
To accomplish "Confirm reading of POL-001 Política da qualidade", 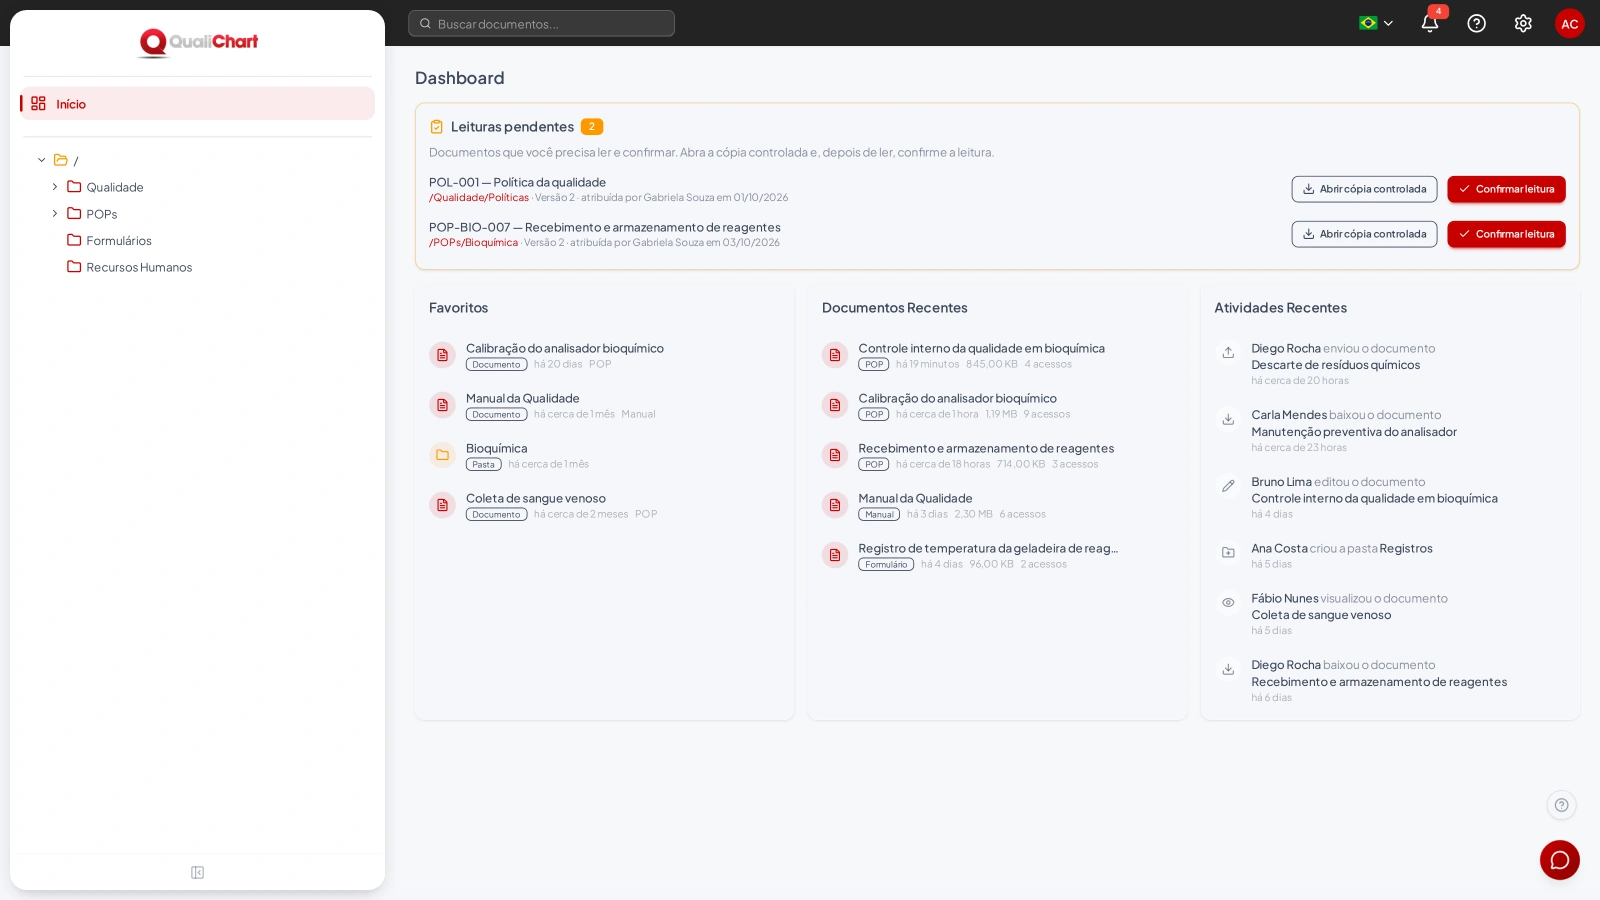I will point(1506,189).
